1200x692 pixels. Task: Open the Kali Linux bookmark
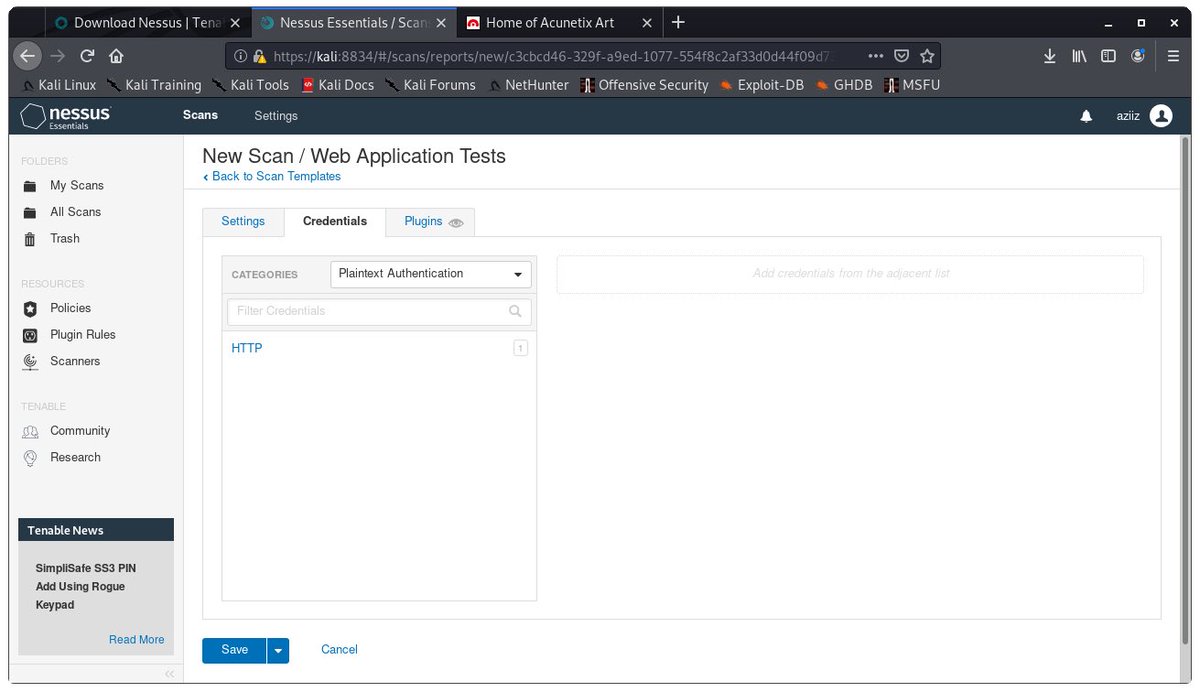(x=57, y=85)
